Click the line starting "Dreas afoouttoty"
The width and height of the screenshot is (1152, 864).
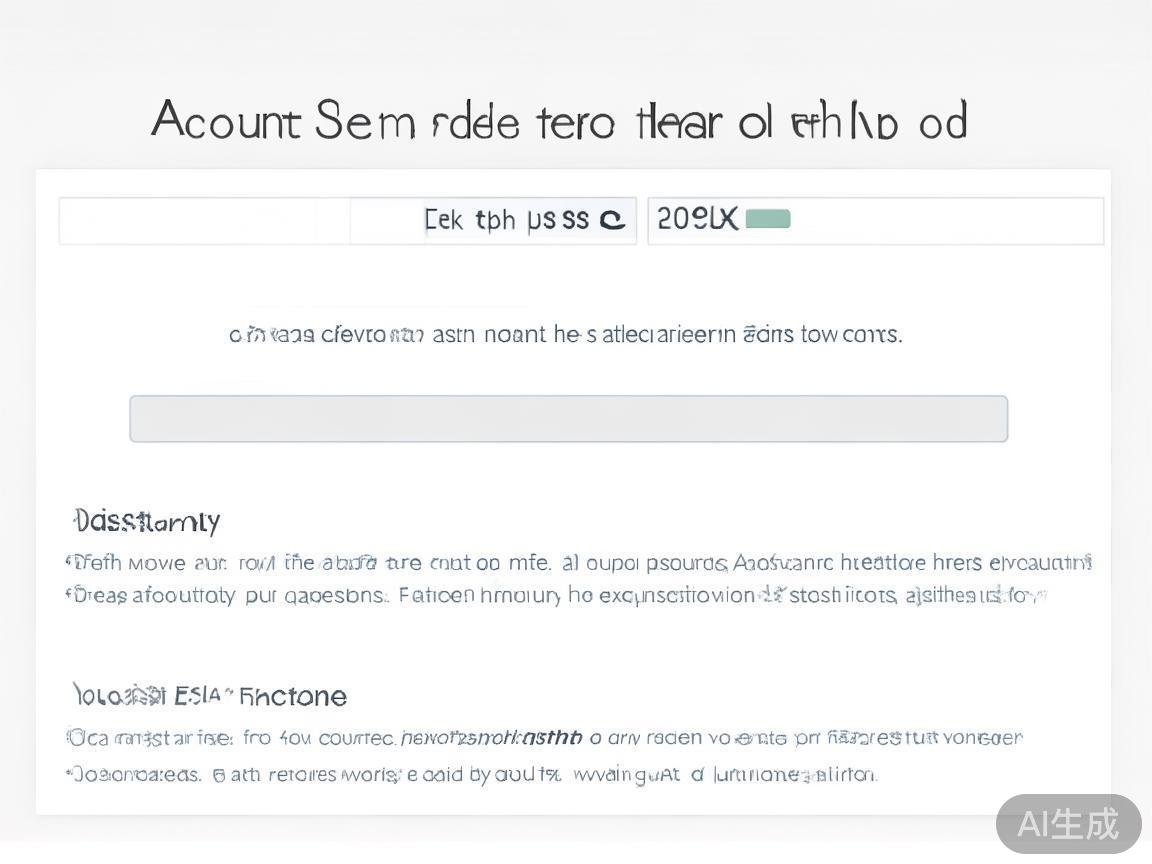pyautogui.click(x=556, y=596)
